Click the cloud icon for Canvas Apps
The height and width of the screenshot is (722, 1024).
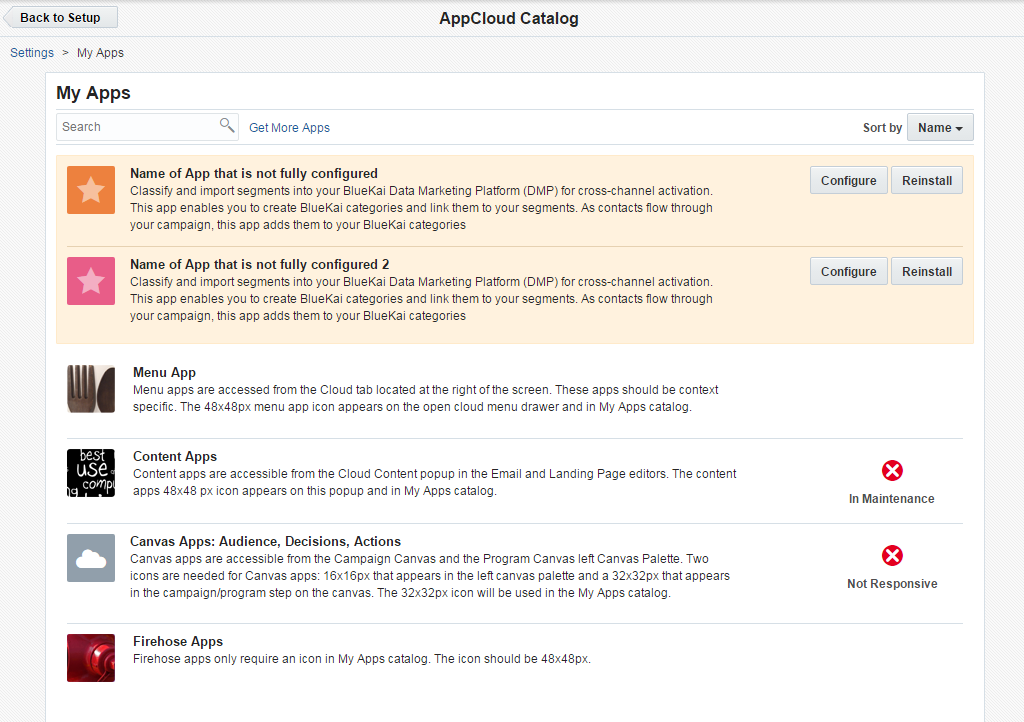pos(90,557)
